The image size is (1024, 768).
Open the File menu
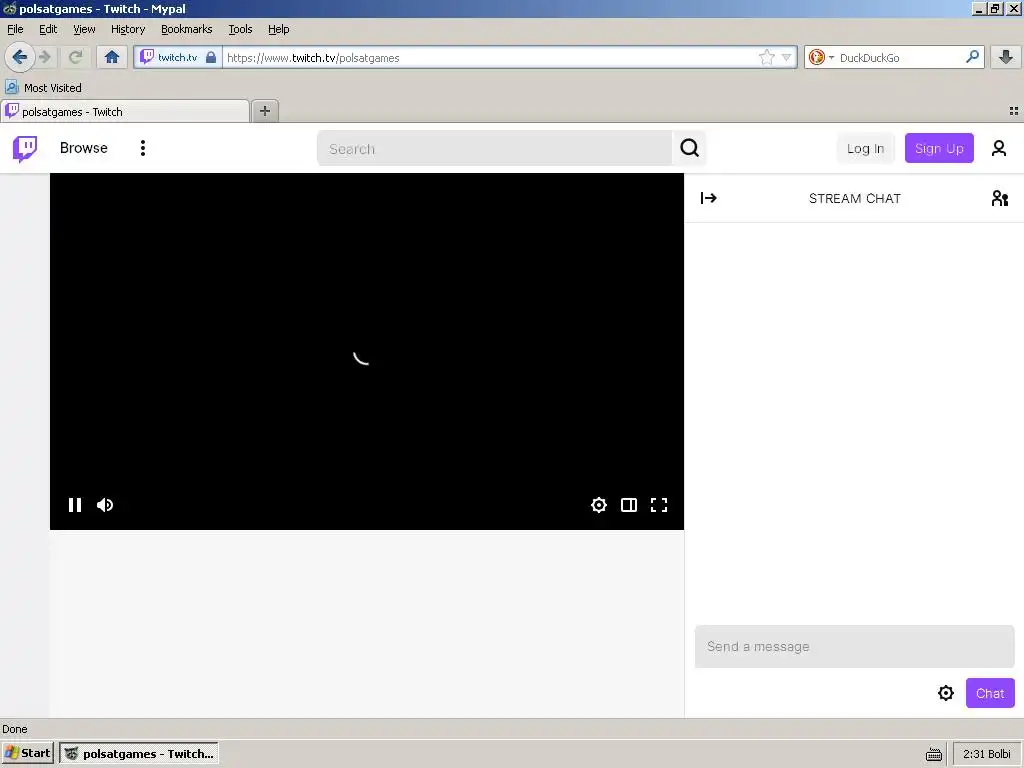(x=15, y=29)
